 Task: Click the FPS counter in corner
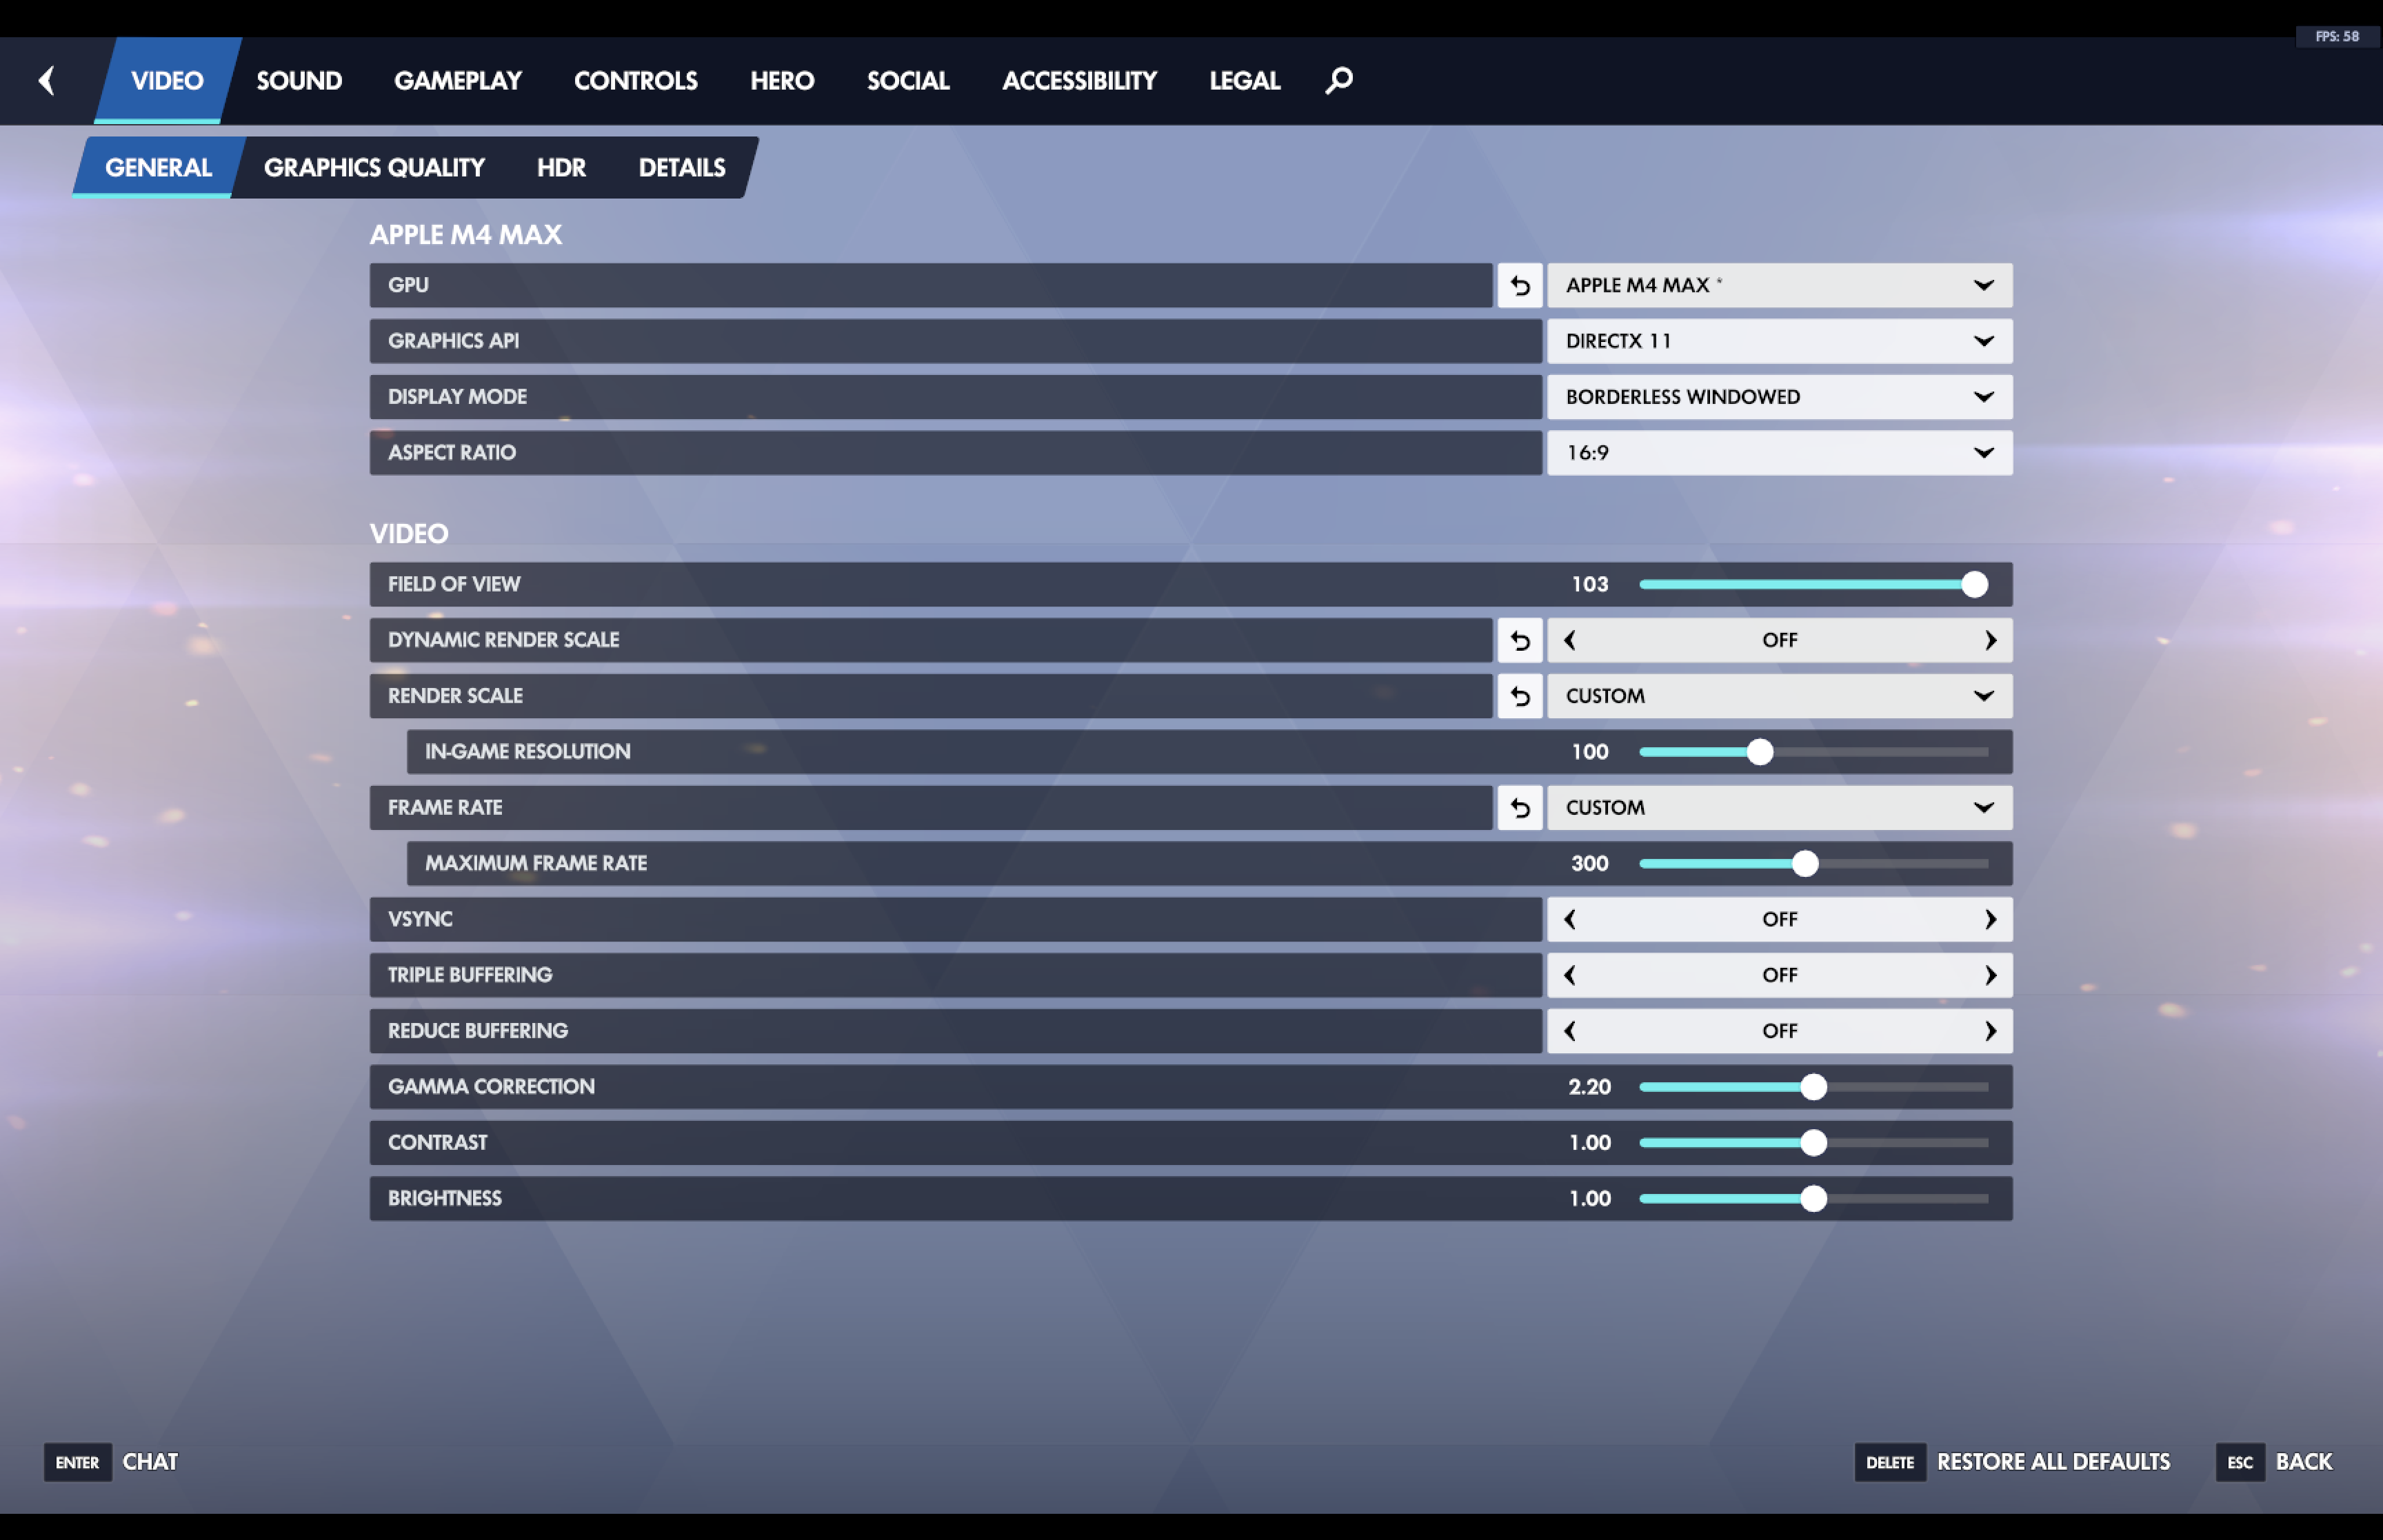(x=2337, y=36)
